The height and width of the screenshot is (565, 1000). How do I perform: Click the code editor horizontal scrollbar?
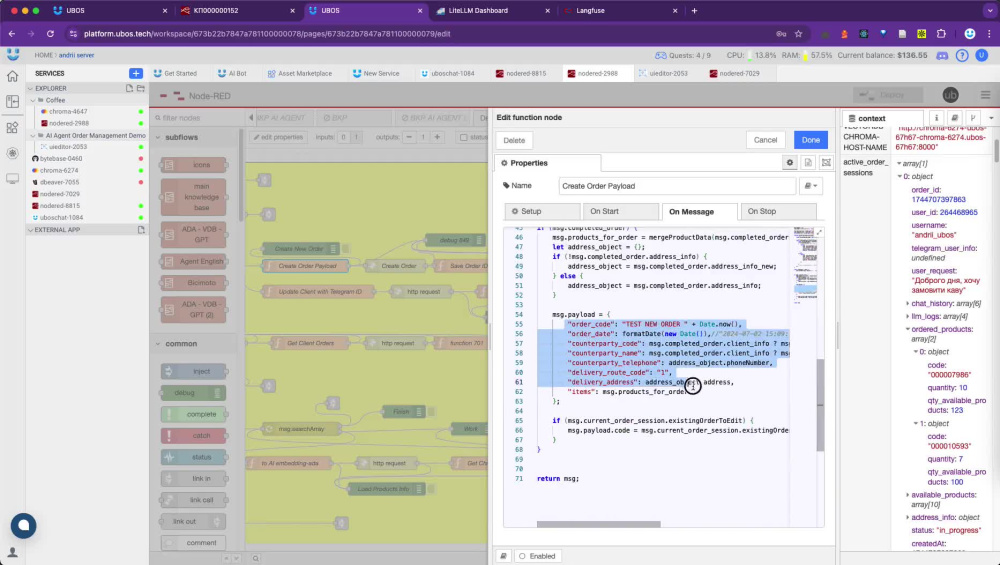[598, 524]
